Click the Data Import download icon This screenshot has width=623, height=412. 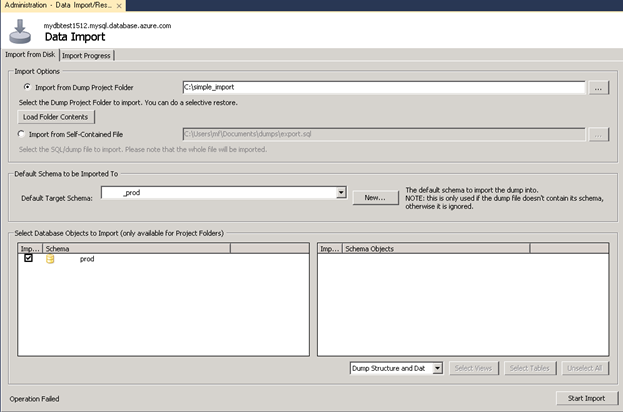[20, 31]
